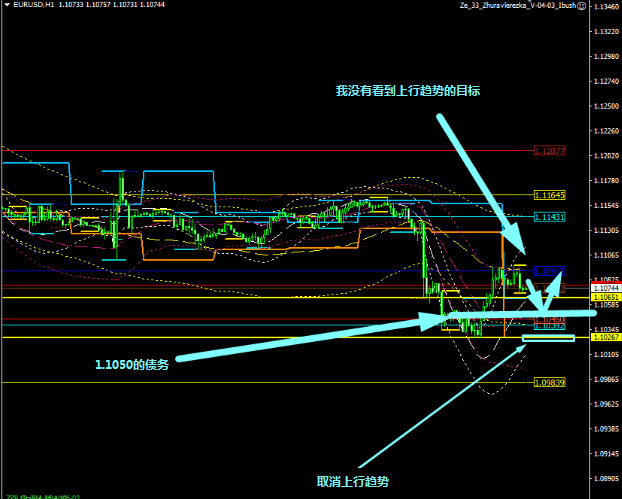Select the text label '我没有看到上行趋势的目标'
This screenshot has height=499, width=622.
pos(408,91)
